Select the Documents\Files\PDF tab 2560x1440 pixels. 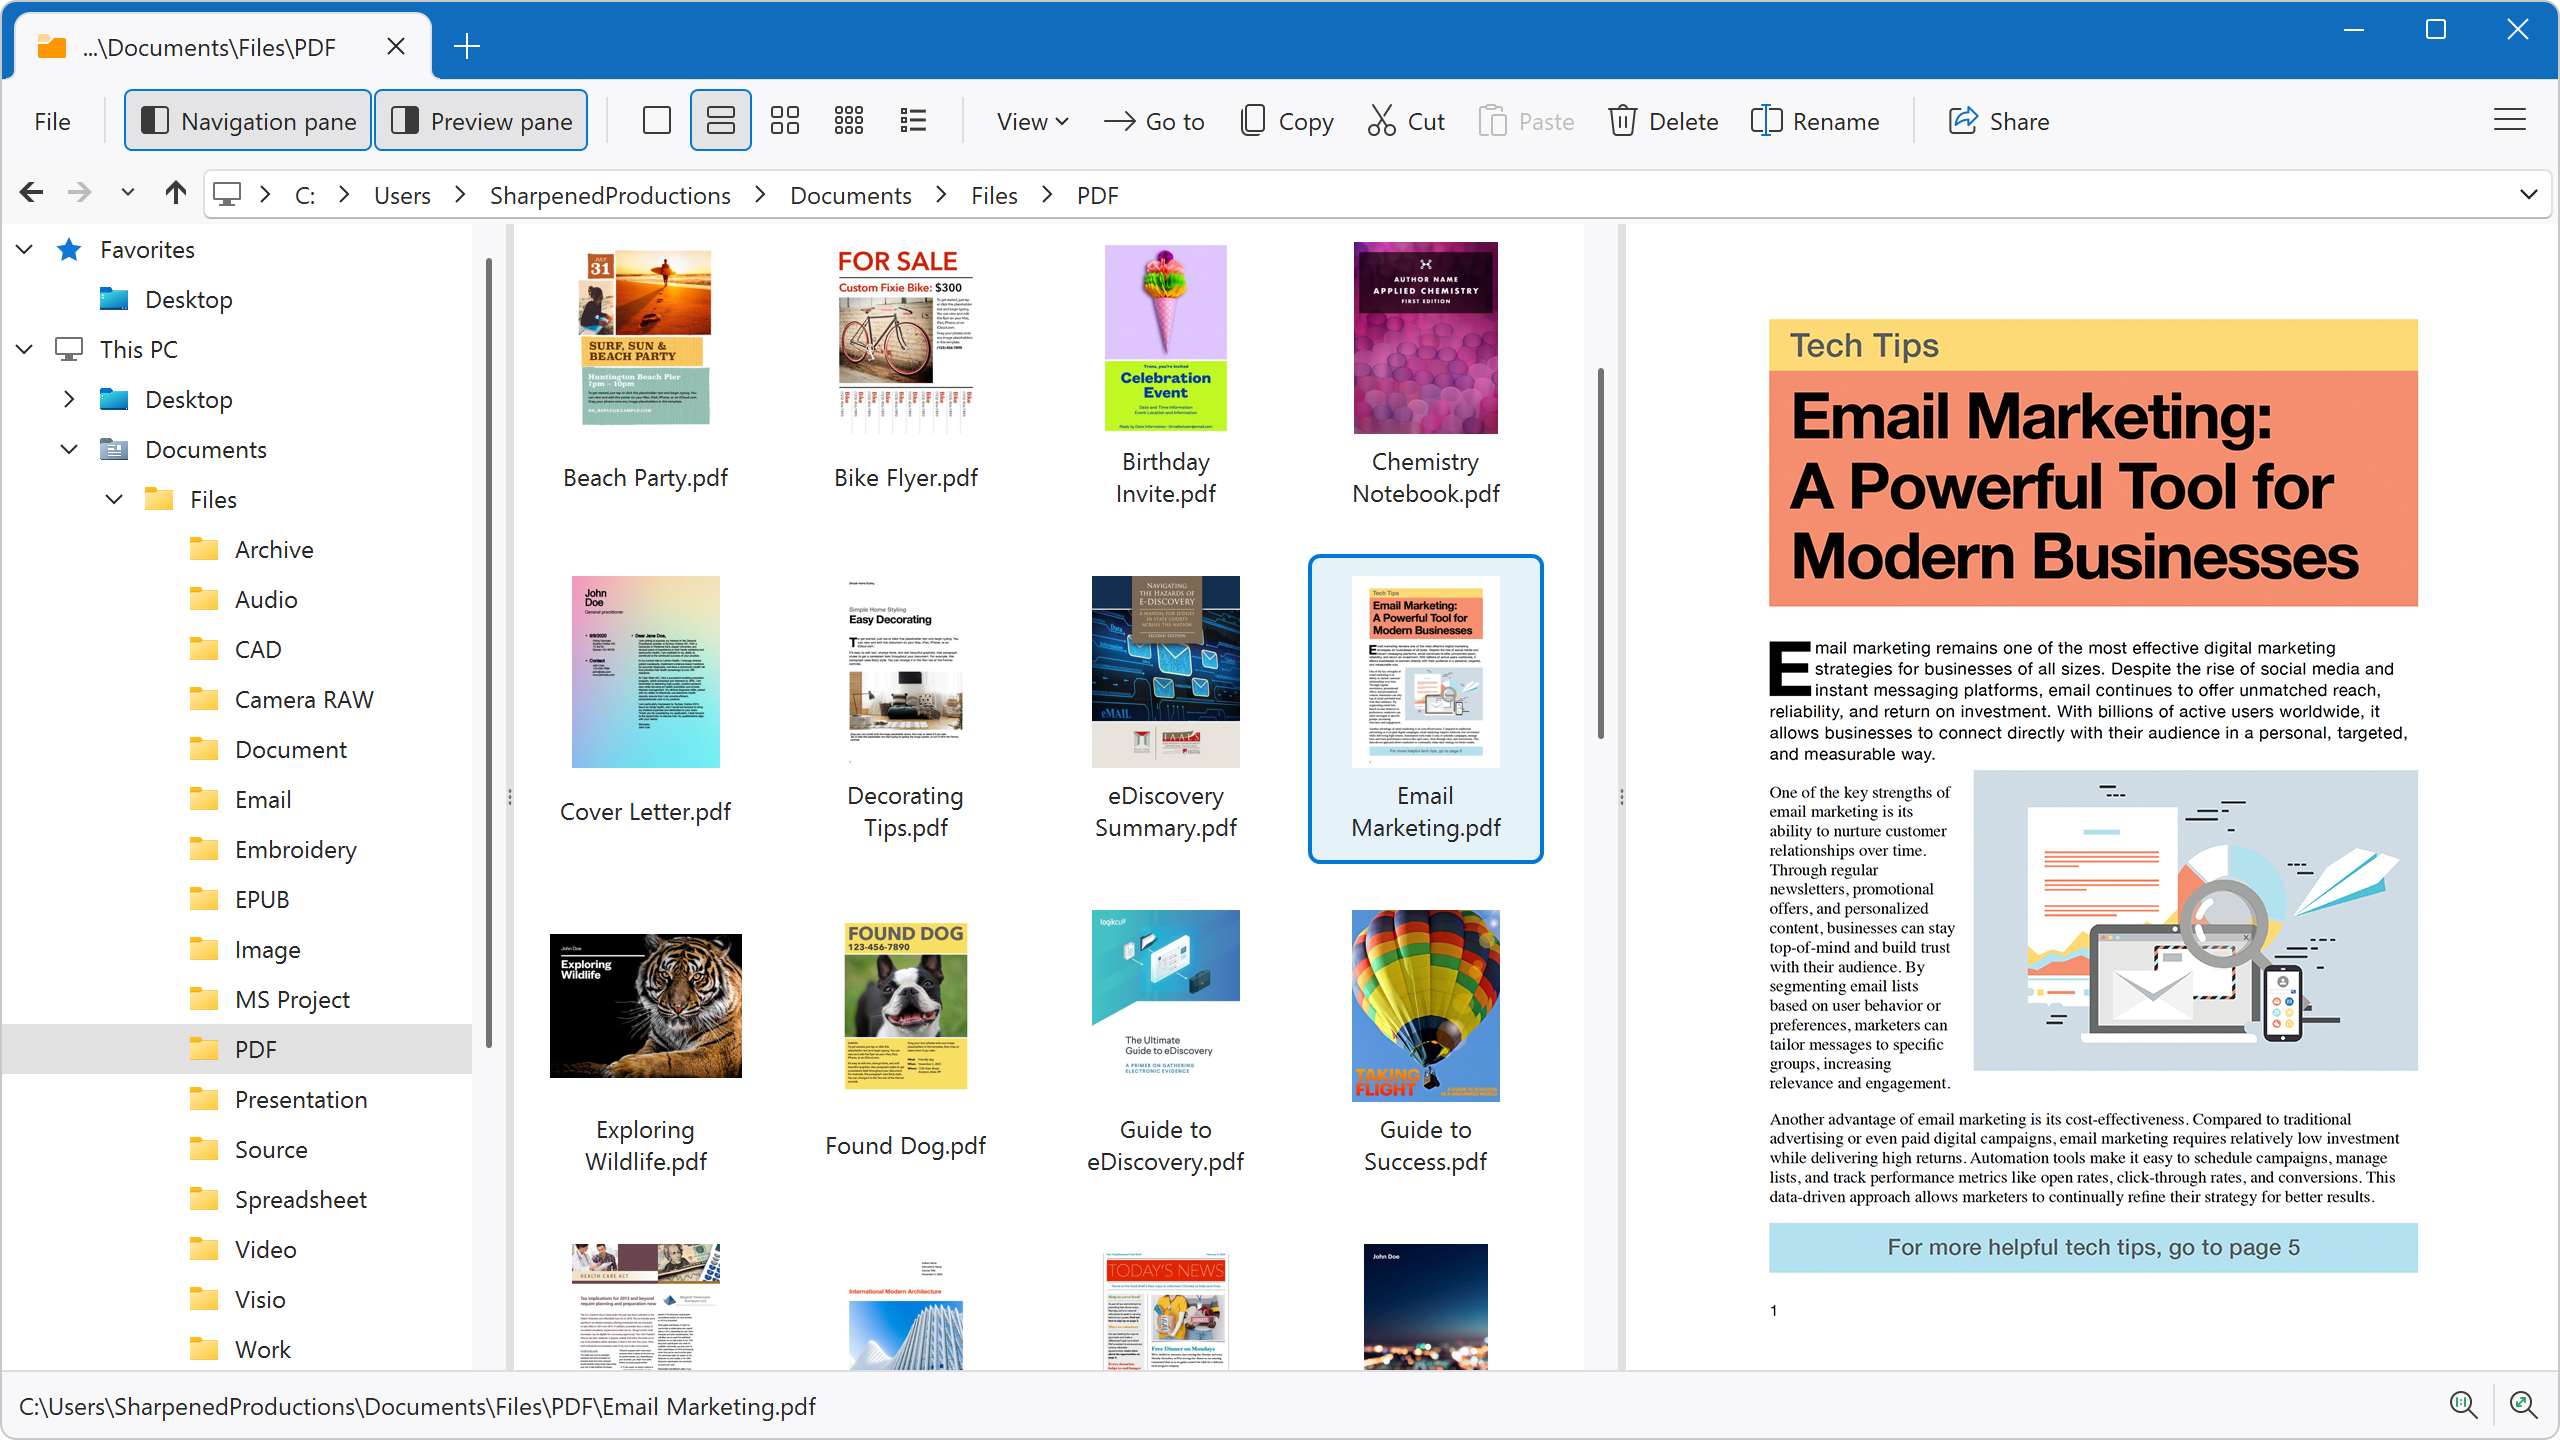point(208,46)
